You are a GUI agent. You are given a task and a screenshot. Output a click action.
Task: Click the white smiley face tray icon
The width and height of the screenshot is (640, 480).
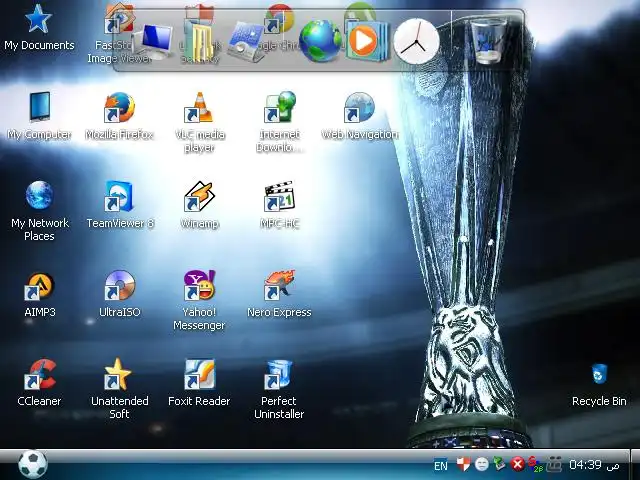coord(482,464)
